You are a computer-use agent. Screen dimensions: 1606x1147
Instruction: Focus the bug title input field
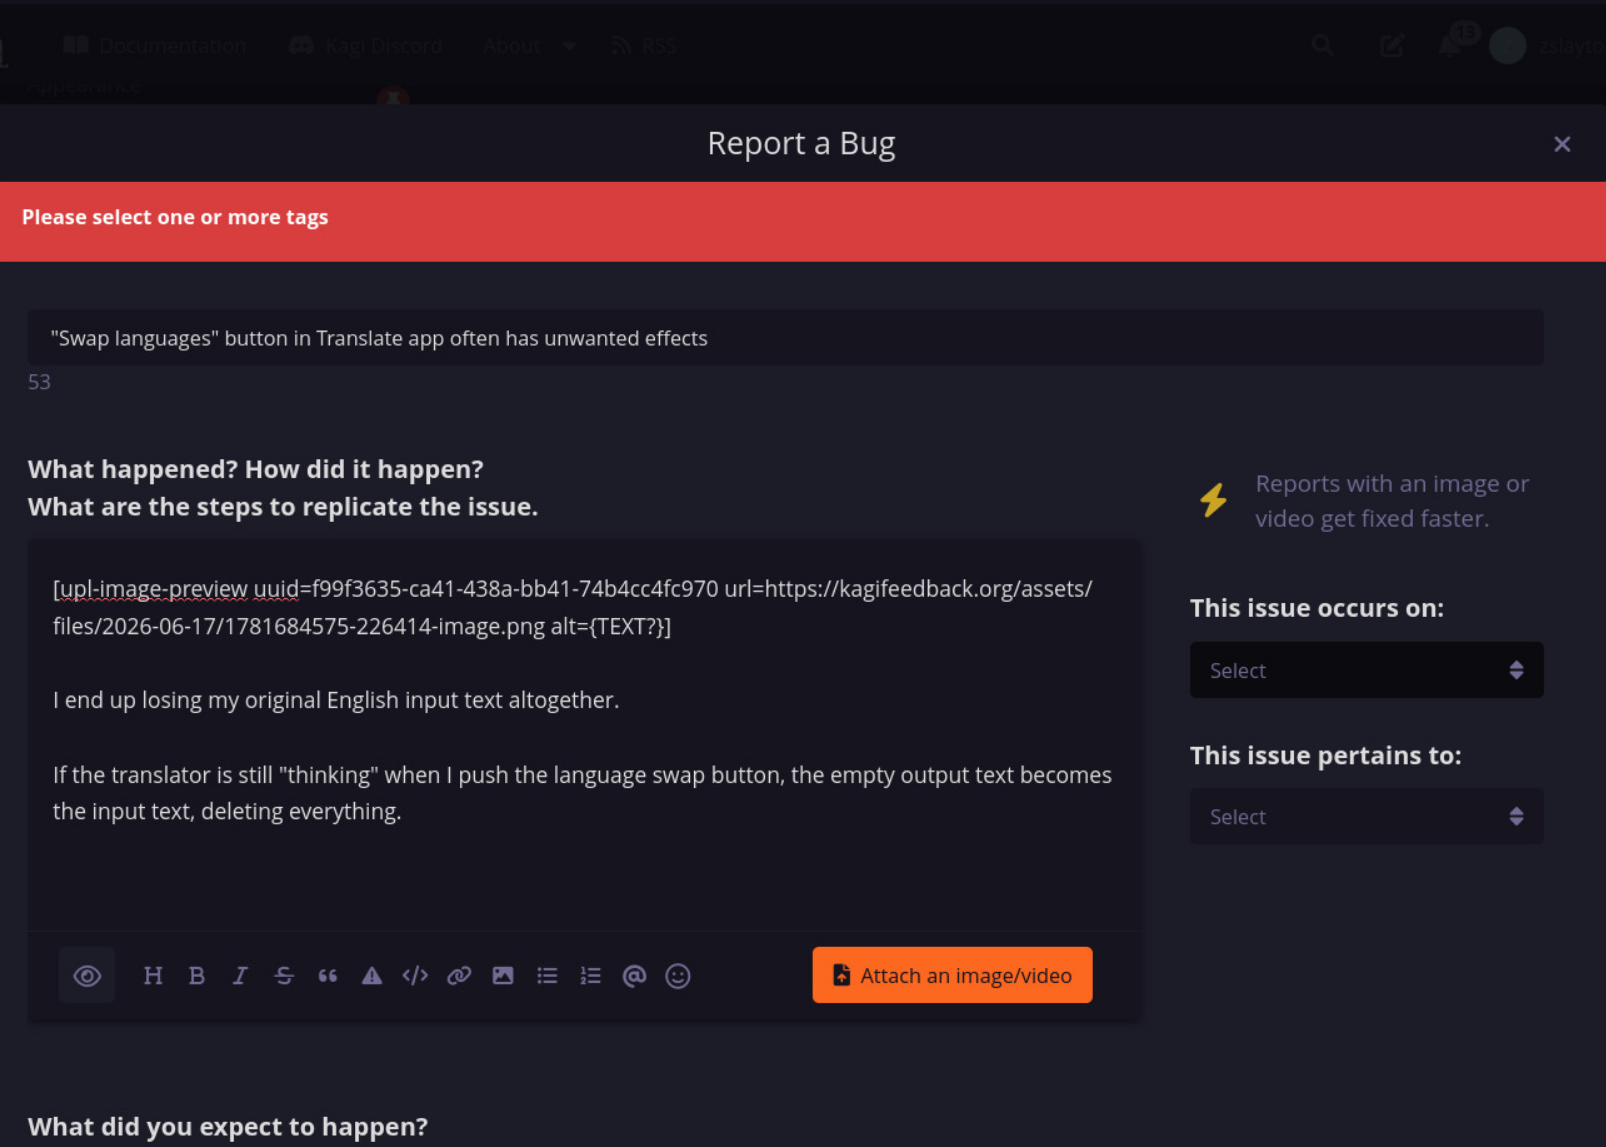786,338
